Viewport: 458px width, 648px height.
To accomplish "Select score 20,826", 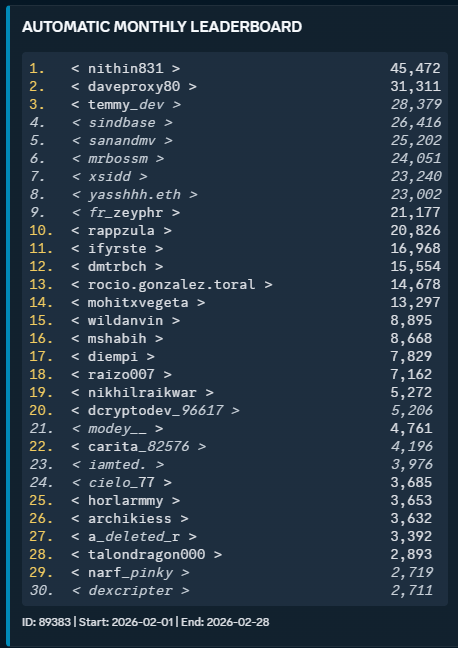I will tap(415, 231).
